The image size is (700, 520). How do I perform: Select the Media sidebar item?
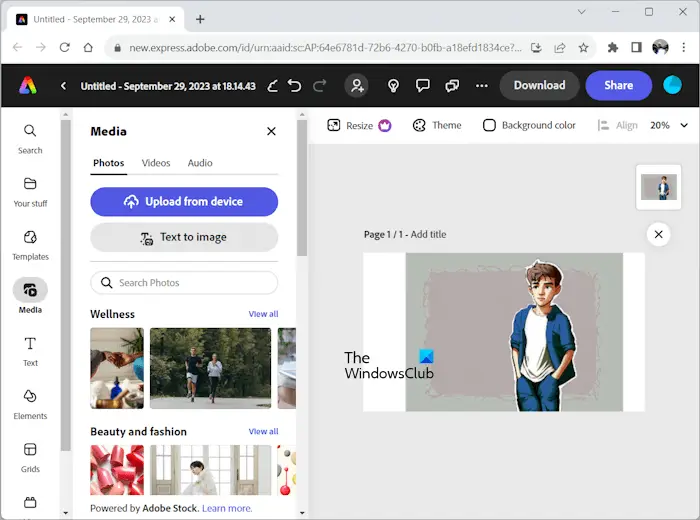click(30, 296)
